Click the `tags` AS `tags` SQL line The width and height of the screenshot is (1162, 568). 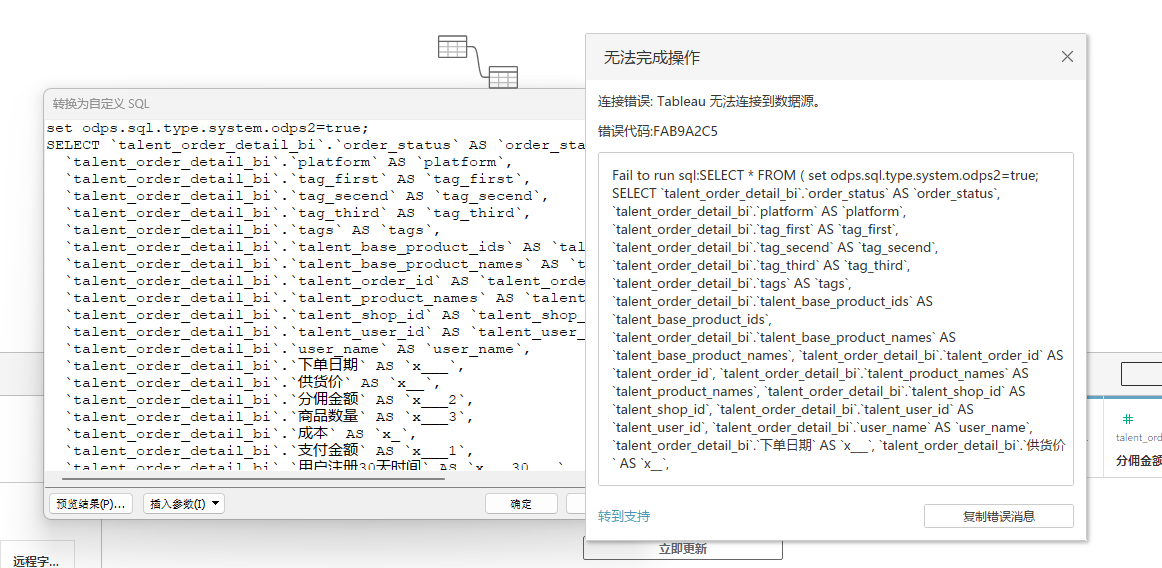(253, 230)
